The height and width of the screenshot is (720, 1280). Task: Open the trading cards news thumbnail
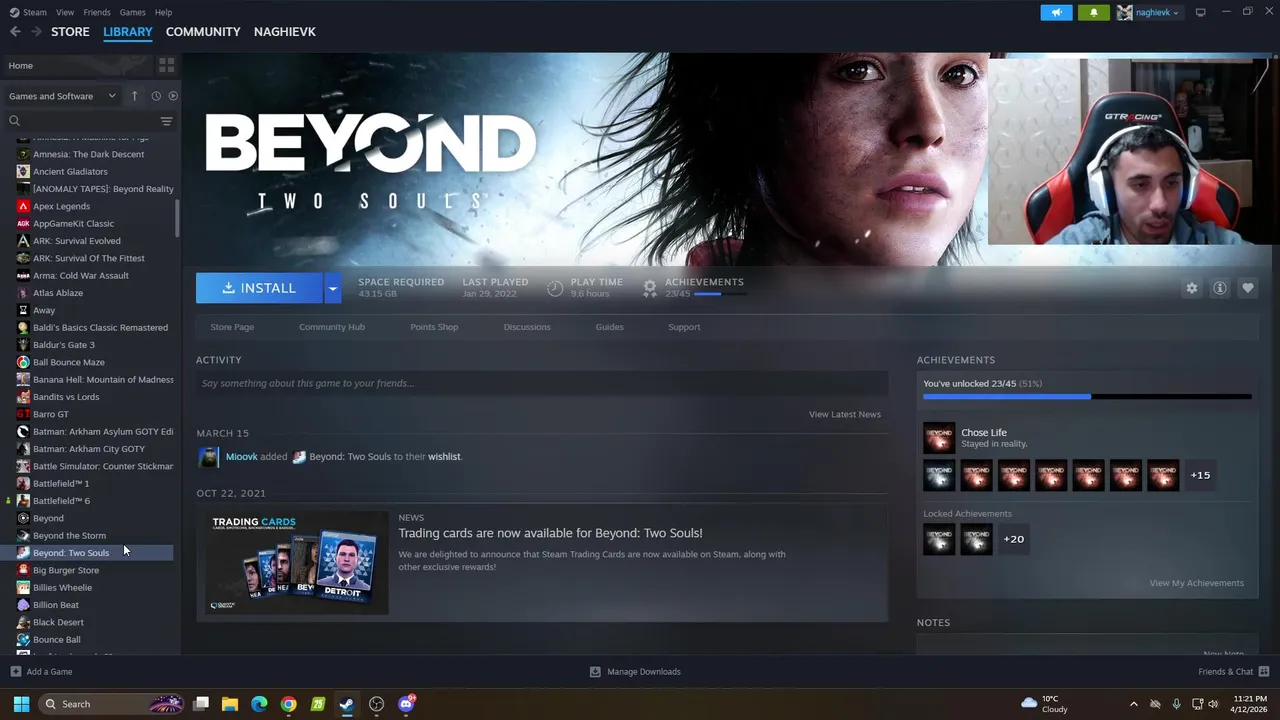(296, 562)
